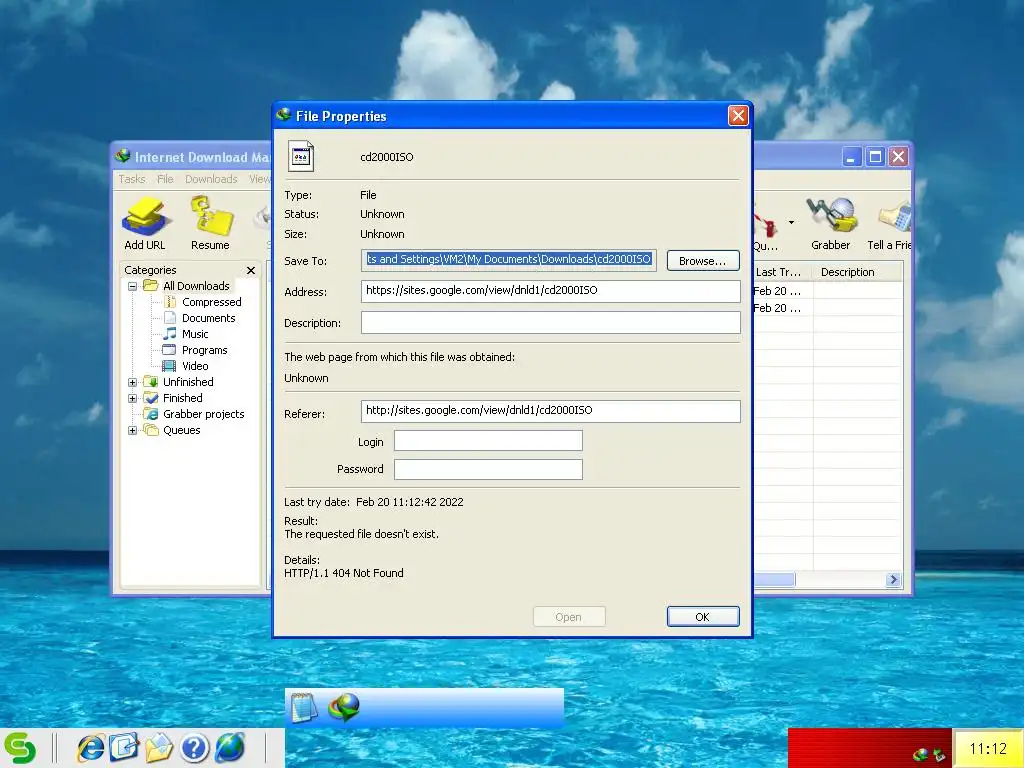Viewport: 1024px width, 768px height.
Task: Click OK in File Properties
Action: point(703,616)
